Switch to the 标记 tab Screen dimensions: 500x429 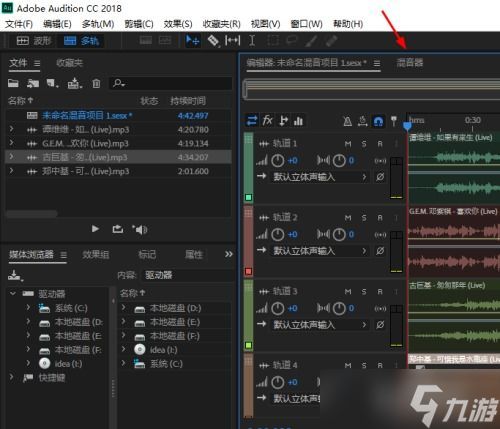(147, 255)
